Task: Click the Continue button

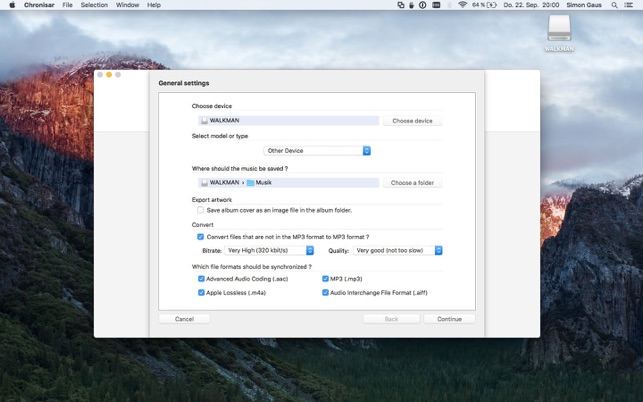Action: click(x=449, y=319)
